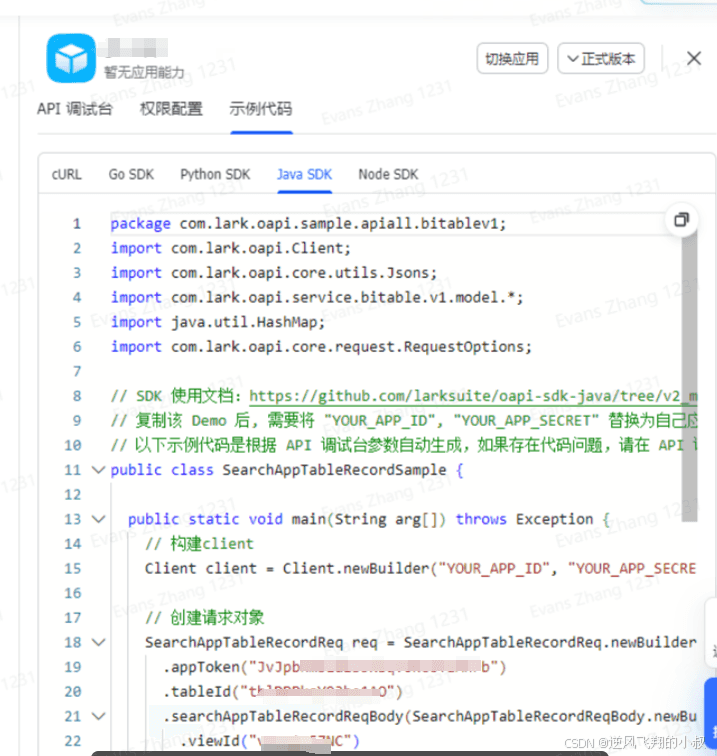Select the Go SDK code tab
717x756 pixels.
[x=131, y=174]
